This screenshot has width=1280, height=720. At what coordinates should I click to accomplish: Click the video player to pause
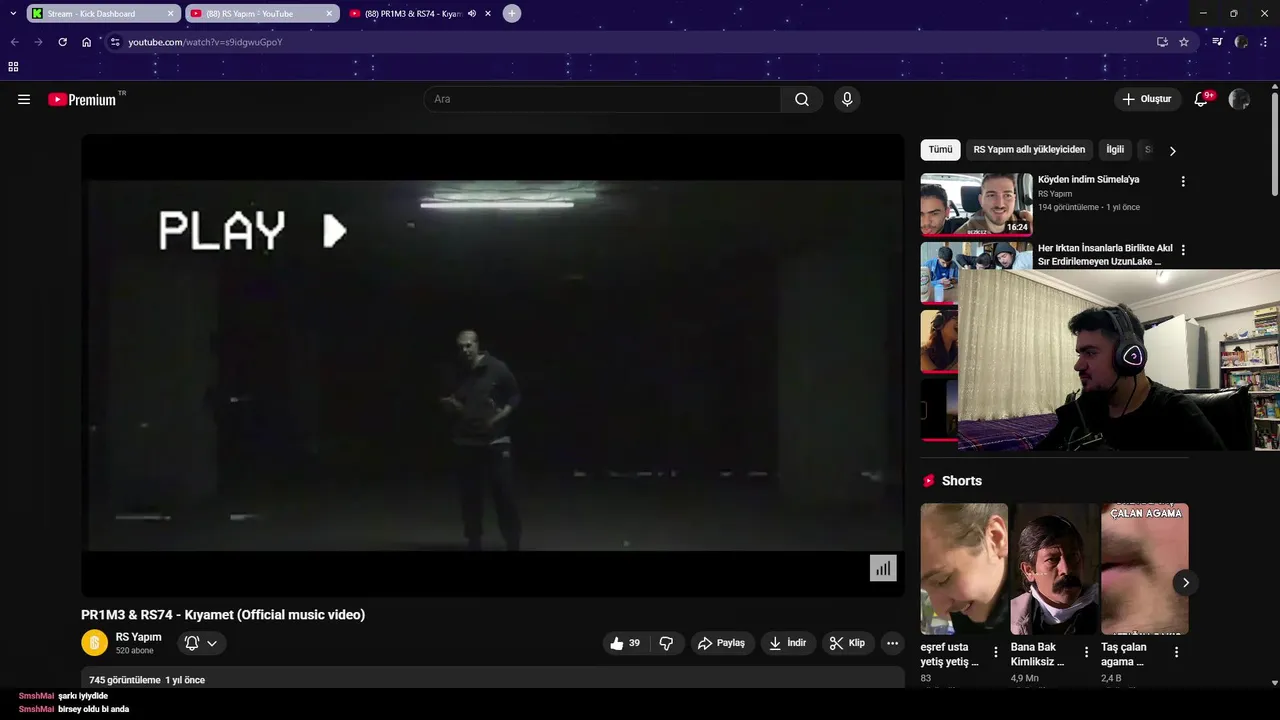493,365
